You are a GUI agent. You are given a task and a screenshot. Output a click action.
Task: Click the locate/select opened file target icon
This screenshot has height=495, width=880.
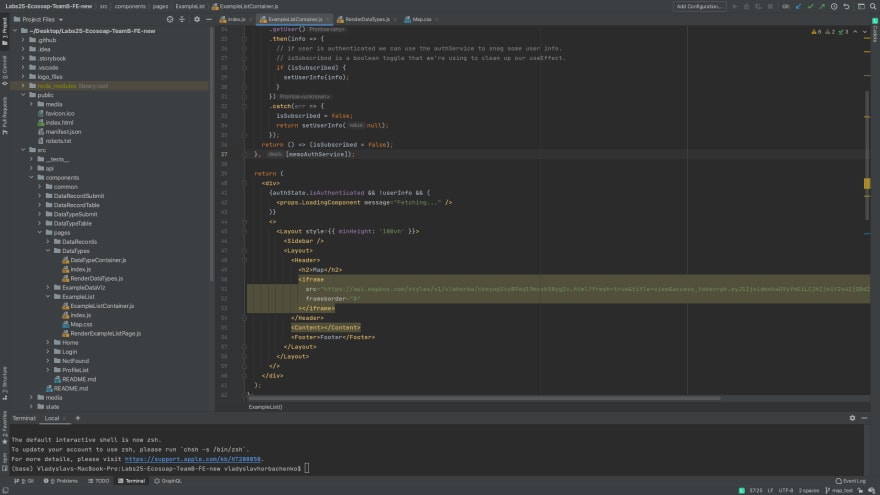click(170, 19)
